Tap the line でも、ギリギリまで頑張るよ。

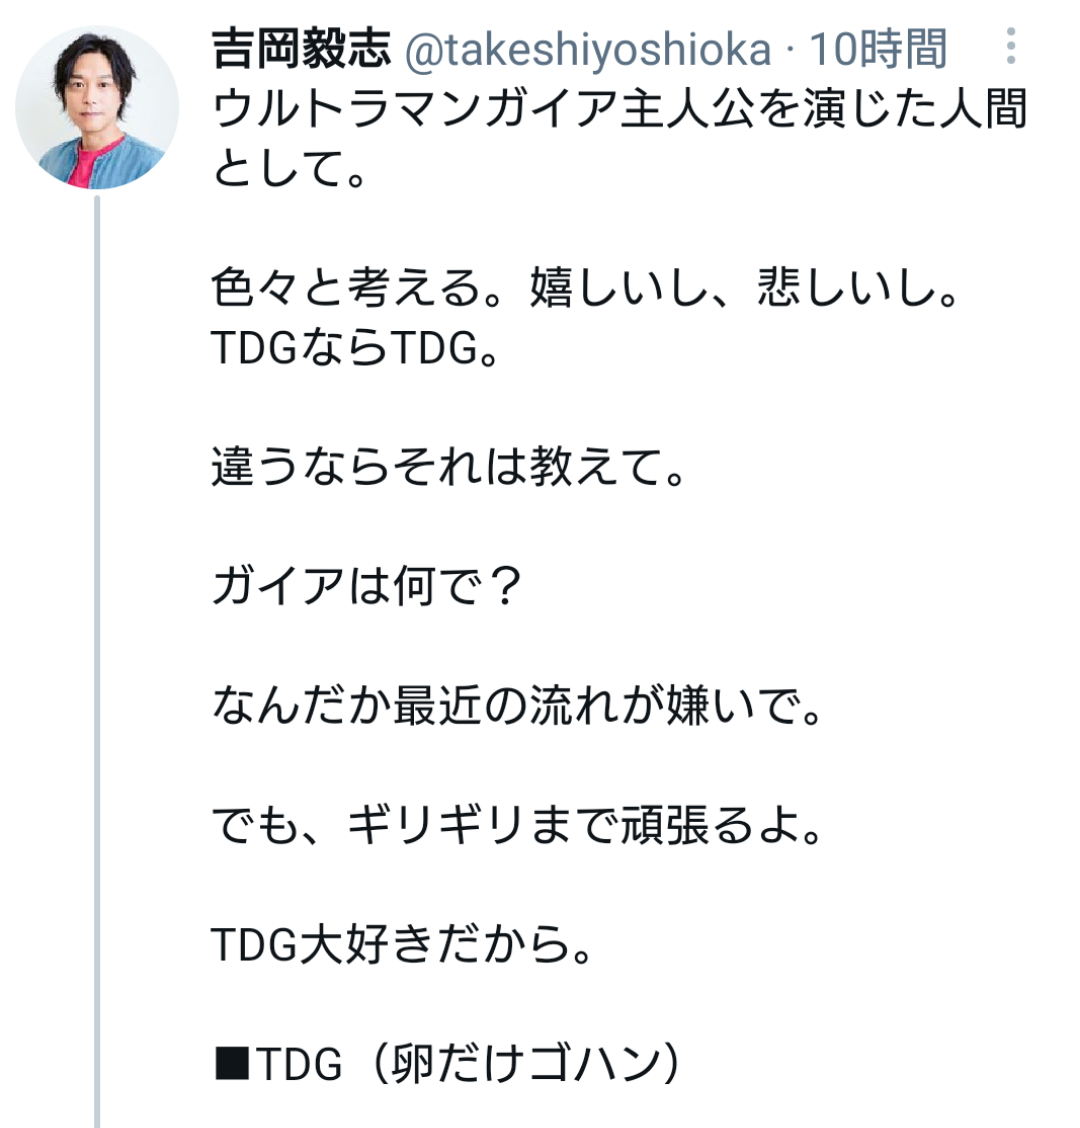(516, 829)
